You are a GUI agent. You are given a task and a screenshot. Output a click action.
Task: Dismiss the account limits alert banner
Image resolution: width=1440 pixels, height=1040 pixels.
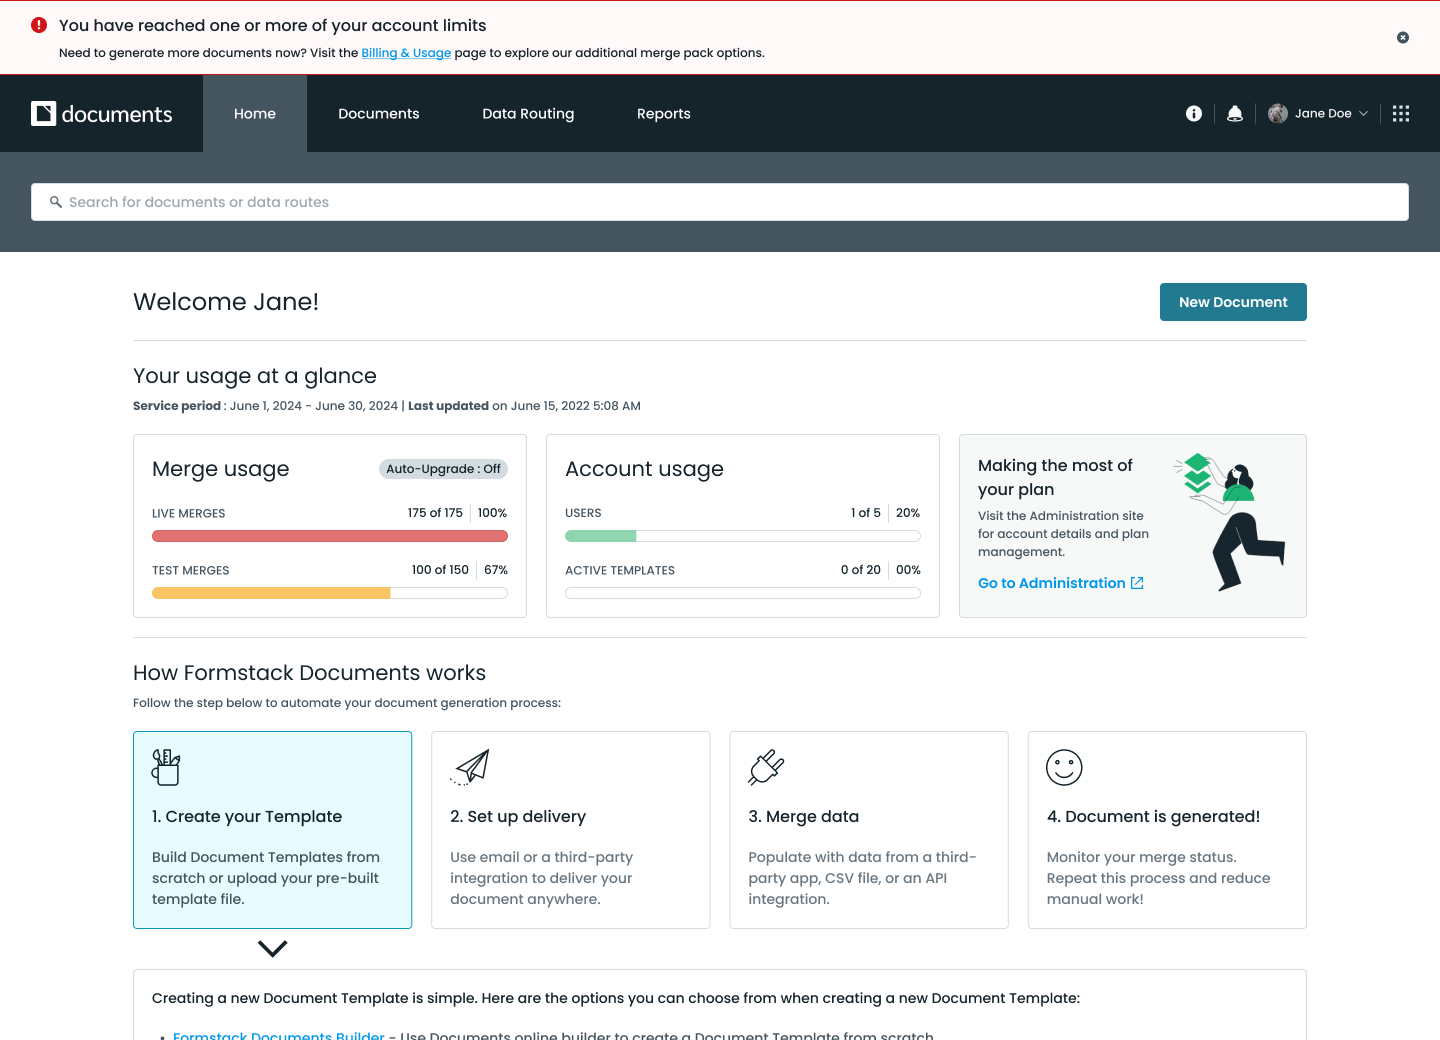[1403, 38]
